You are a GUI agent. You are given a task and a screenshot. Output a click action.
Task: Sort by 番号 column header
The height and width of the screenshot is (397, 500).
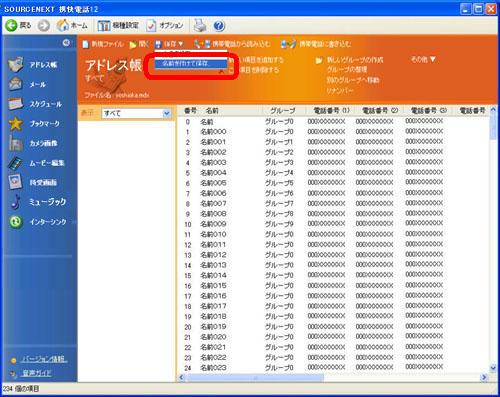pyautogui.click(x=190, y=110)
